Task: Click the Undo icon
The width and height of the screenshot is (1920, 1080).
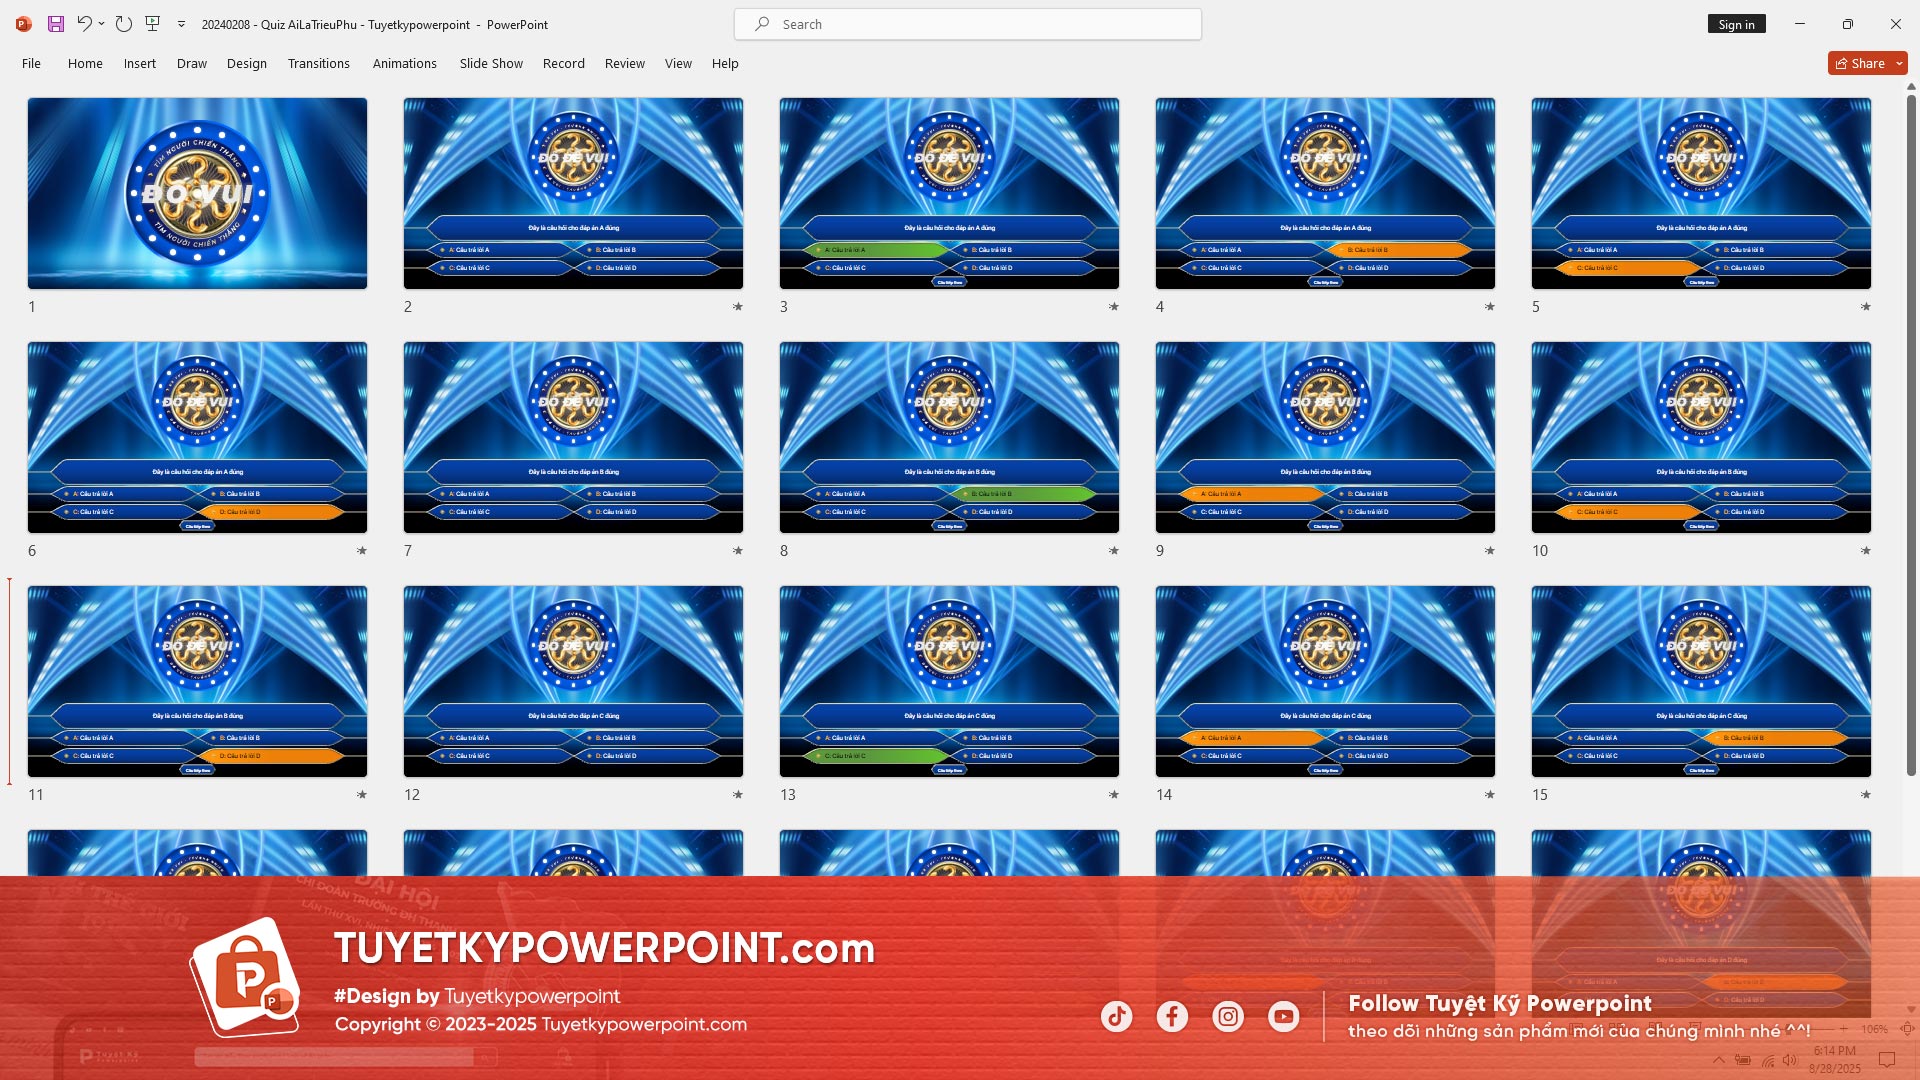Action: (x=85, y=23)
